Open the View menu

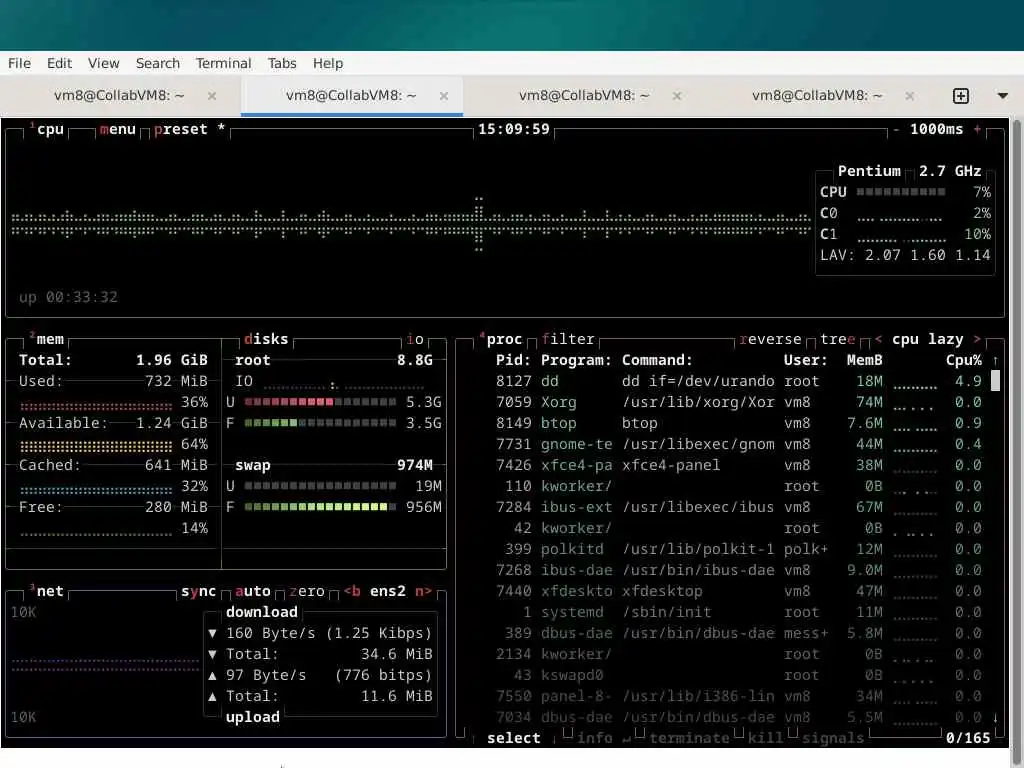pyautogui.click(x=104, y=63)
